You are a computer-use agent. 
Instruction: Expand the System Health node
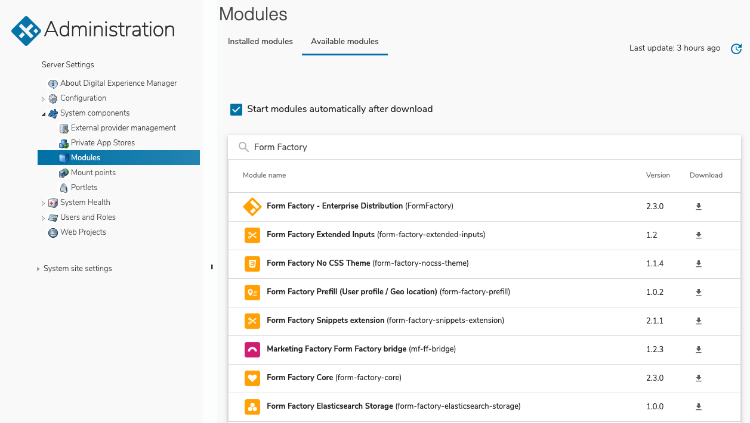point(43,203)
